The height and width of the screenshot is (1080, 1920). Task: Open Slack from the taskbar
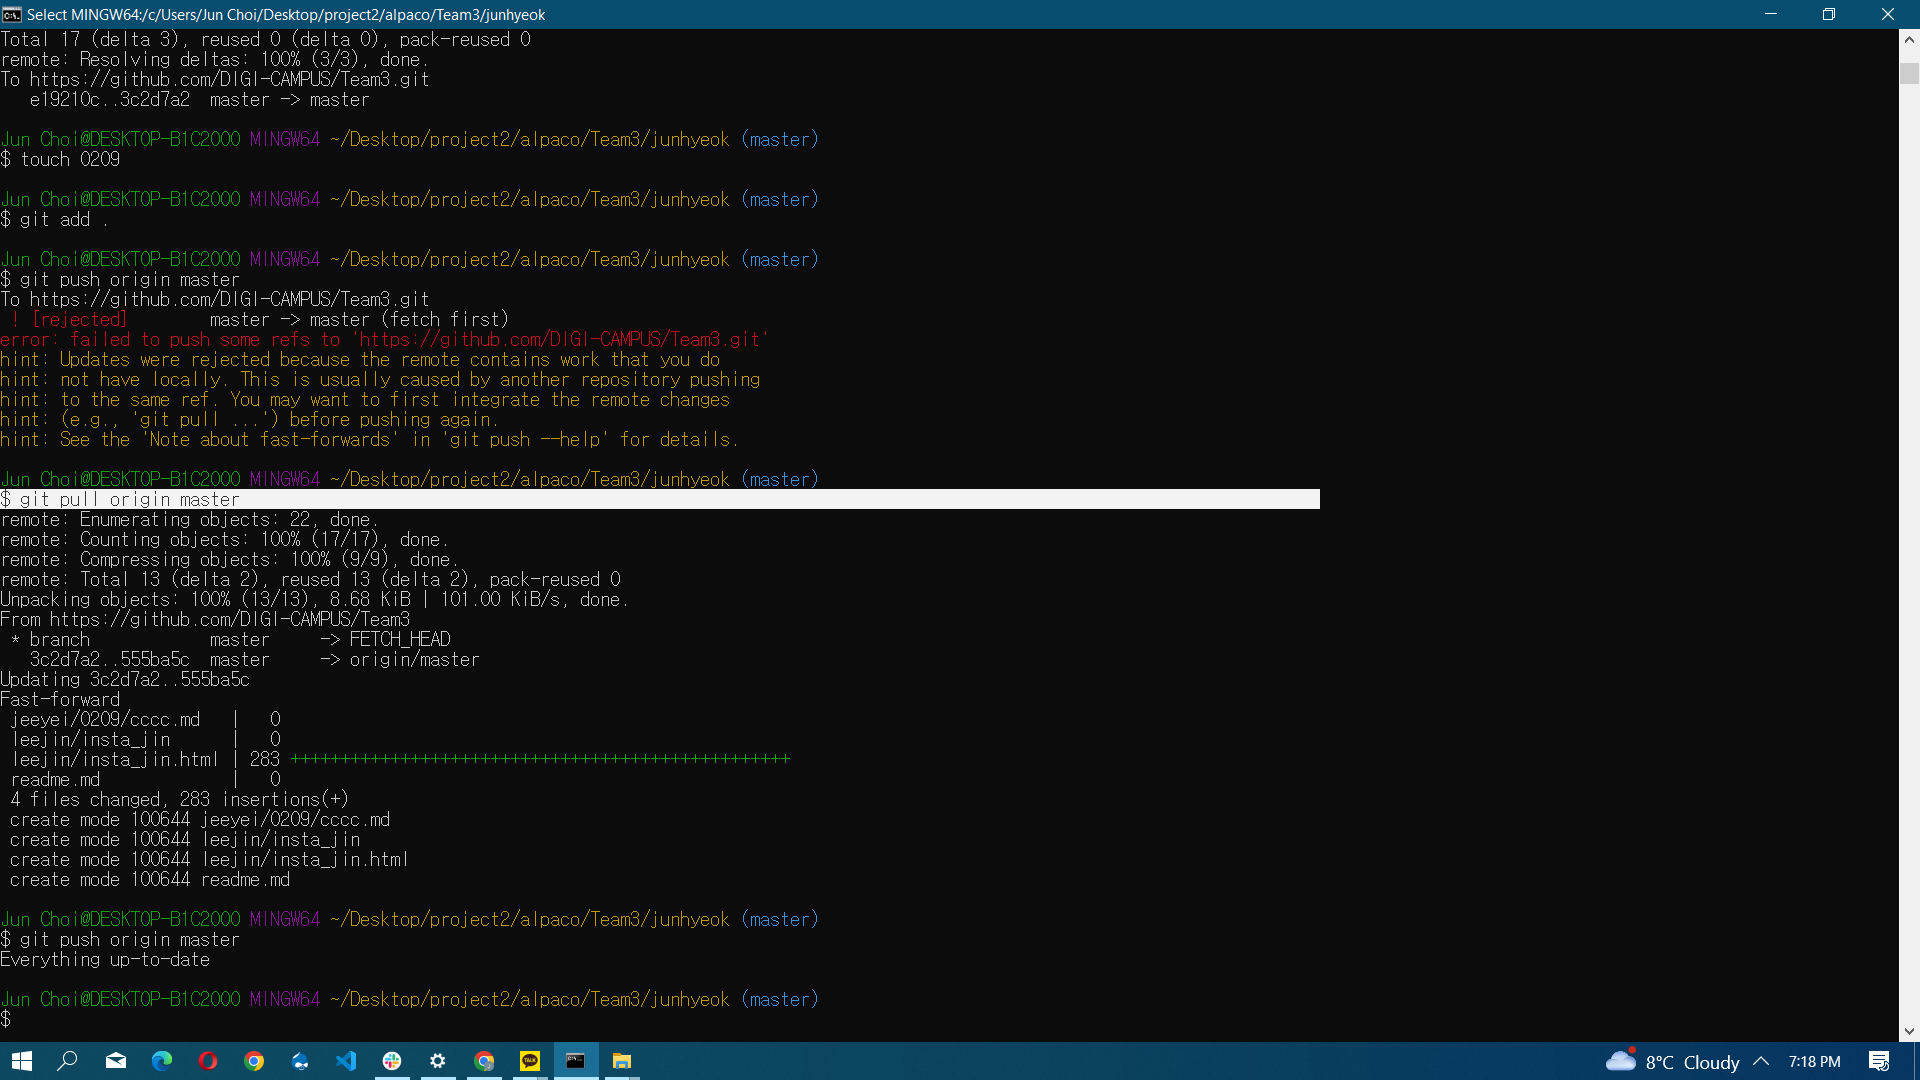[392, 1061]
